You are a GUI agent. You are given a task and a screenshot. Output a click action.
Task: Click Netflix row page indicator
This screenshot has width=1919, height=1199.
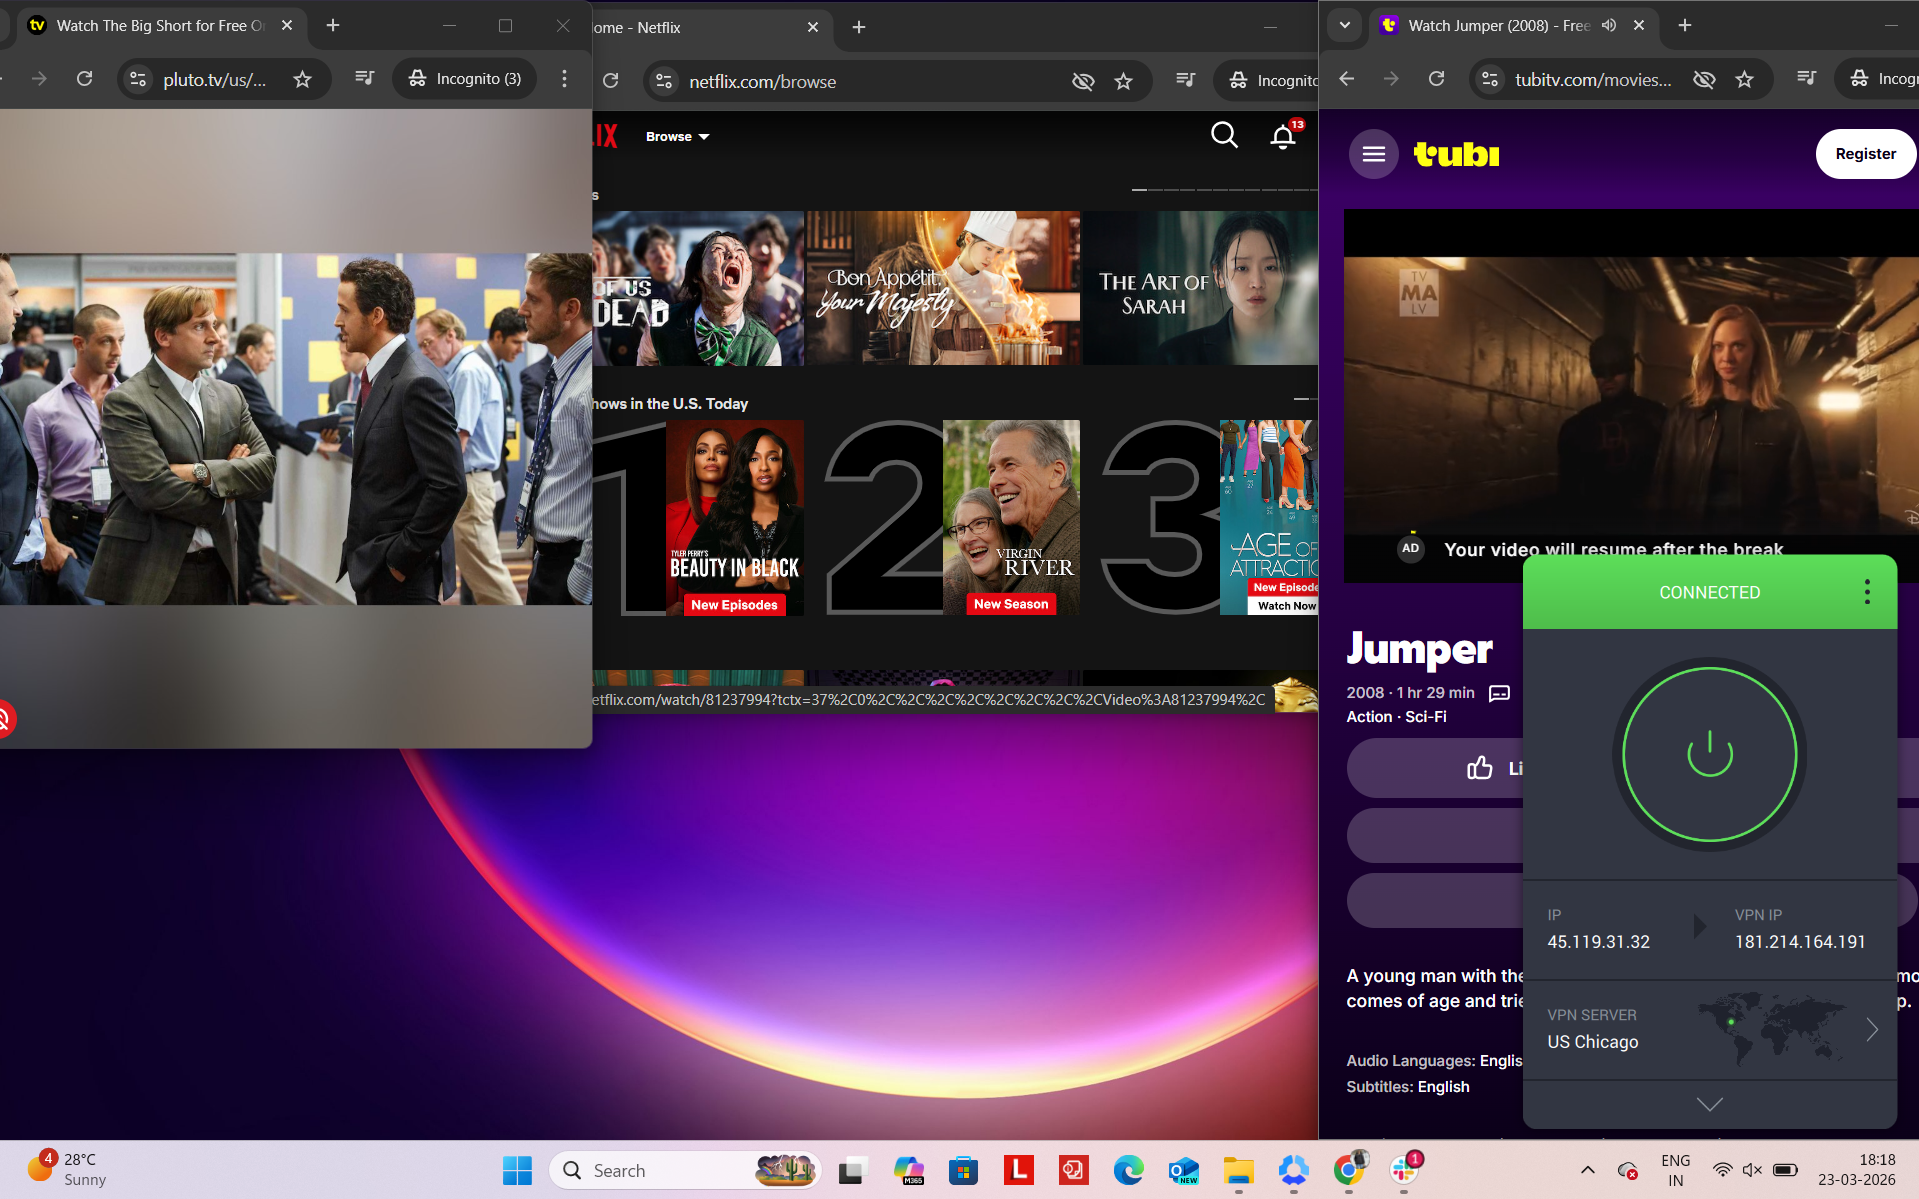(x=1225, y=190)
